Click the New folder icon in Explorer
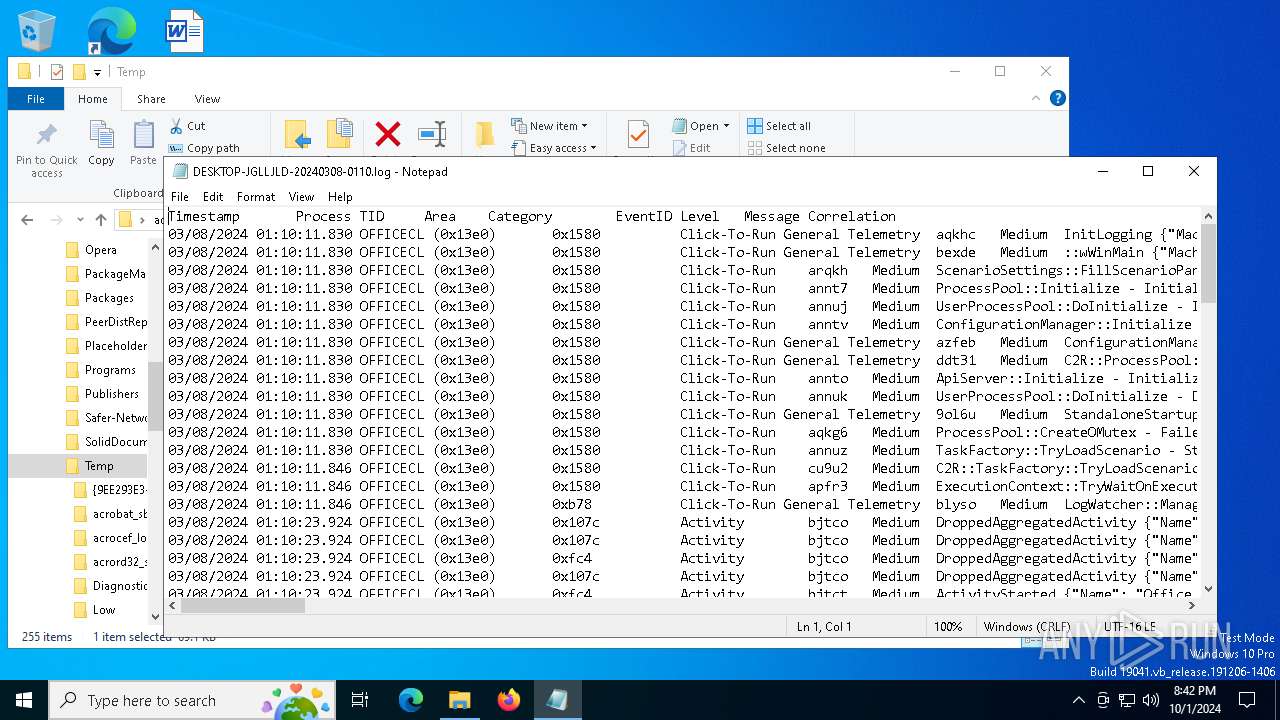The image size is (1280, 720). (484, 134)
